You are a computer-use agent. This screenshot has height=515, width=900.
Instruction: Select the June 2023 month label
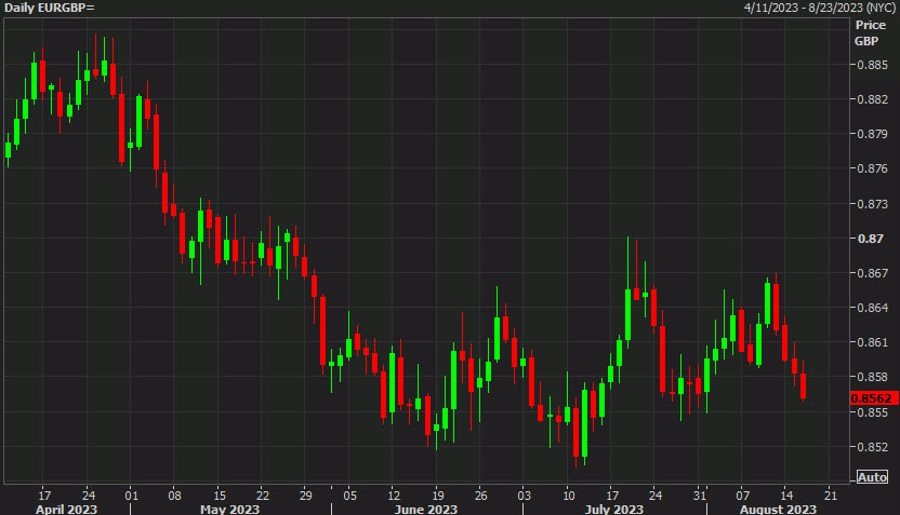pyautogui.click(x=426, y=509)
